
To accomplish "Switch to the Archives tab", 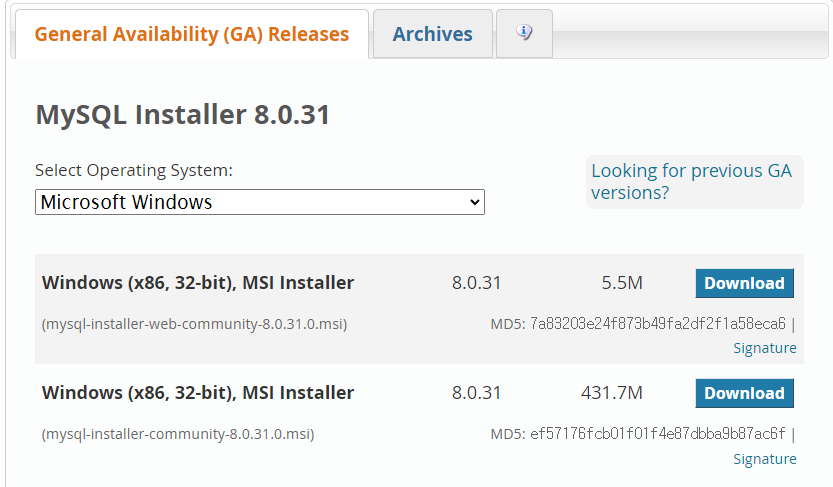I will 432,34.
